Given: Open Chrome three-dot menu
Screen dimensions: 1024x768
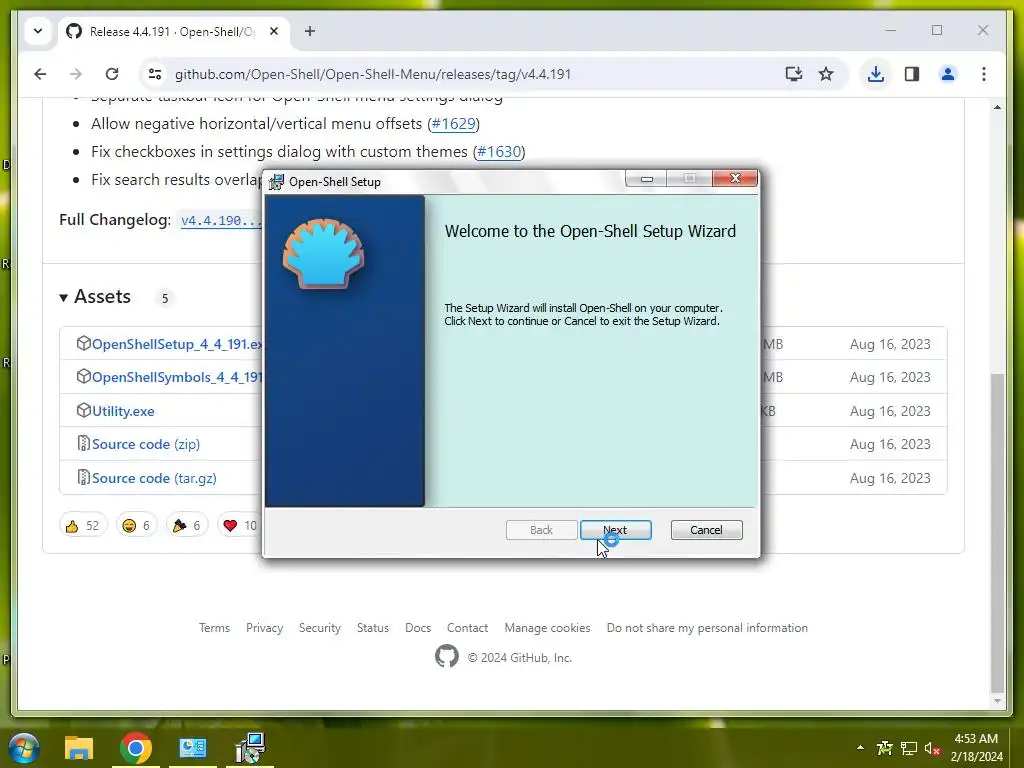Looking at the screenshot, I should [984, 74].
